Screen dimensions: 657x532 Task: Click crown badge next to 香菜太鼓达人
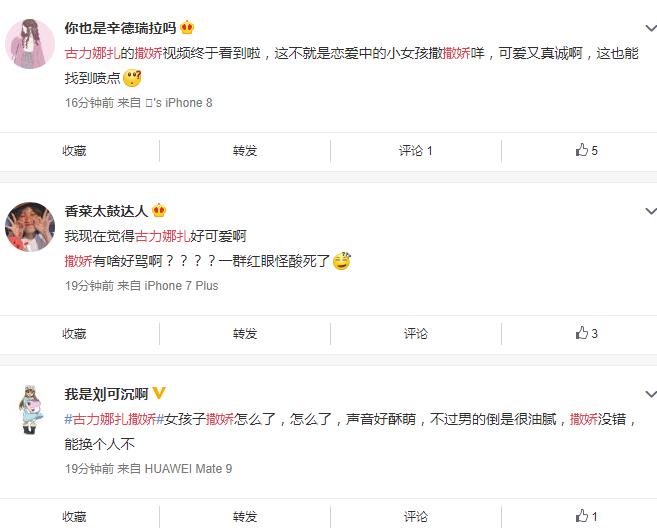click(159, 210)
